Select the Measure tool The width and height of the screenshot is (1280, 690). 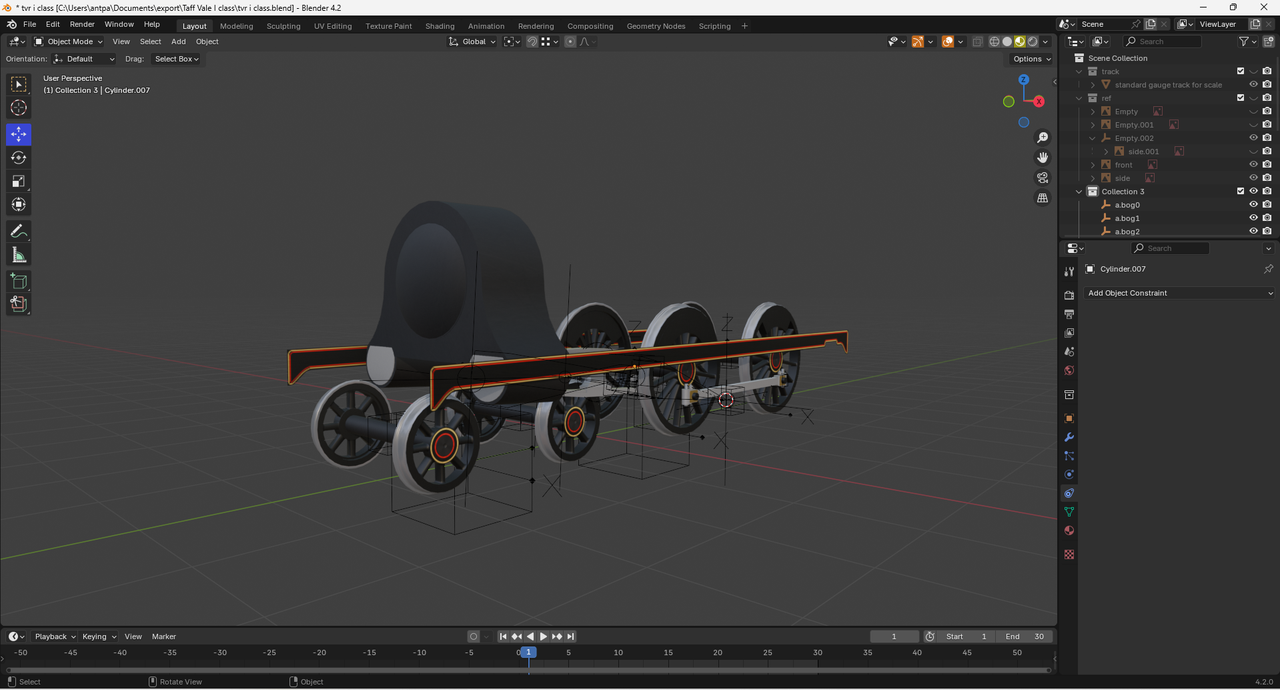pyautogui.click(x=19, y=255)
